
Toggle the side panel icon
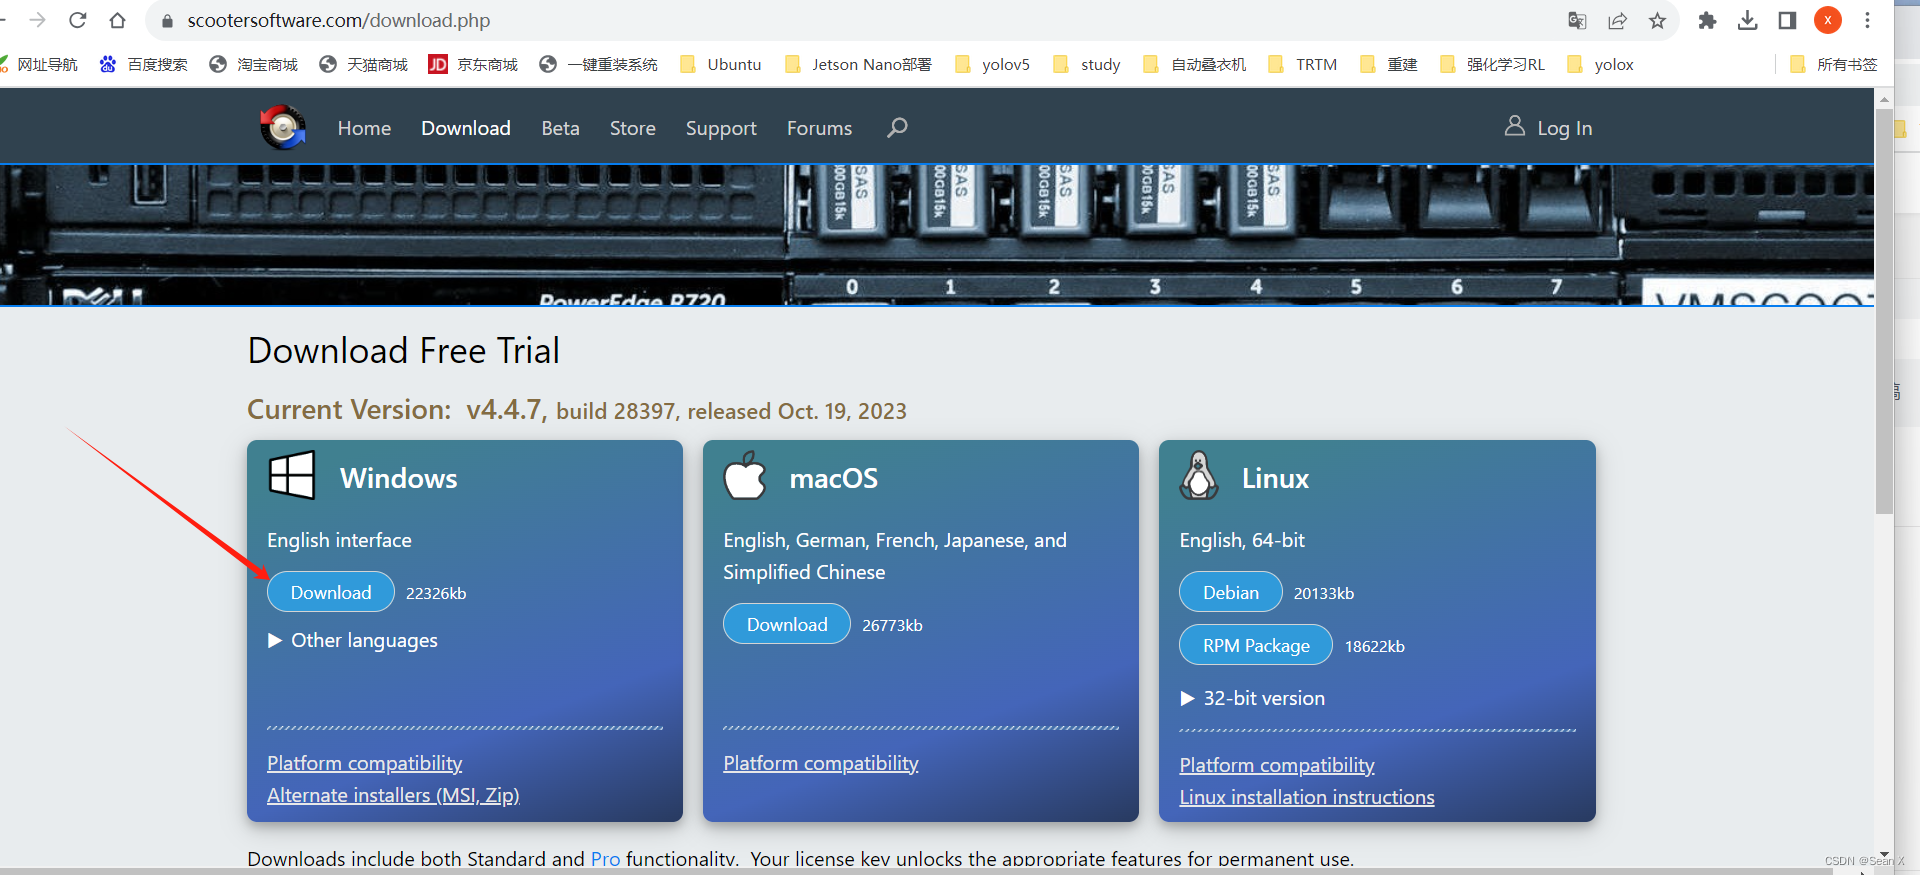coord(1787,20)
